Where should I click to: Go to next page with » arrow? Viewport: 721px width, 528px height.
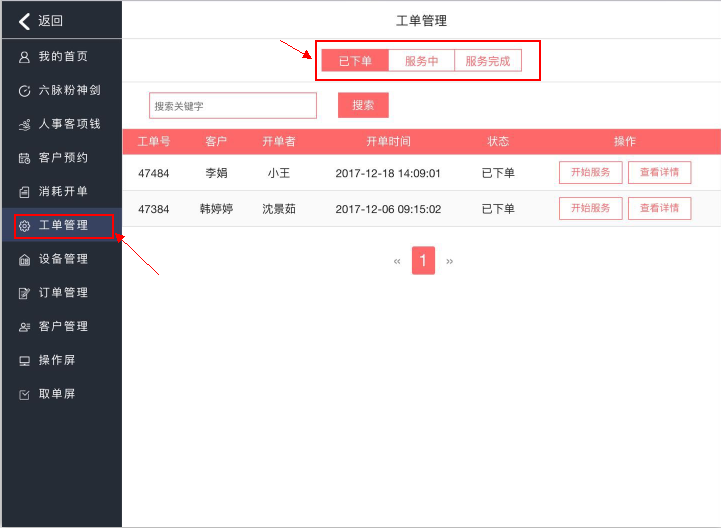pyautogui.click(x=449, y=261)
